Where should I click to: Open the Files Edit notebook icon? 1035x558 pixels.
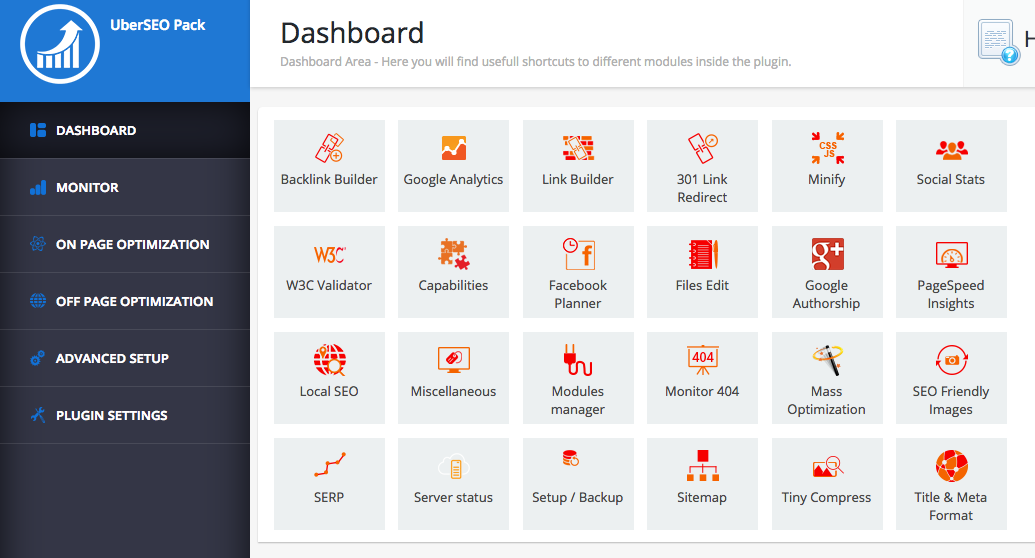702,254
